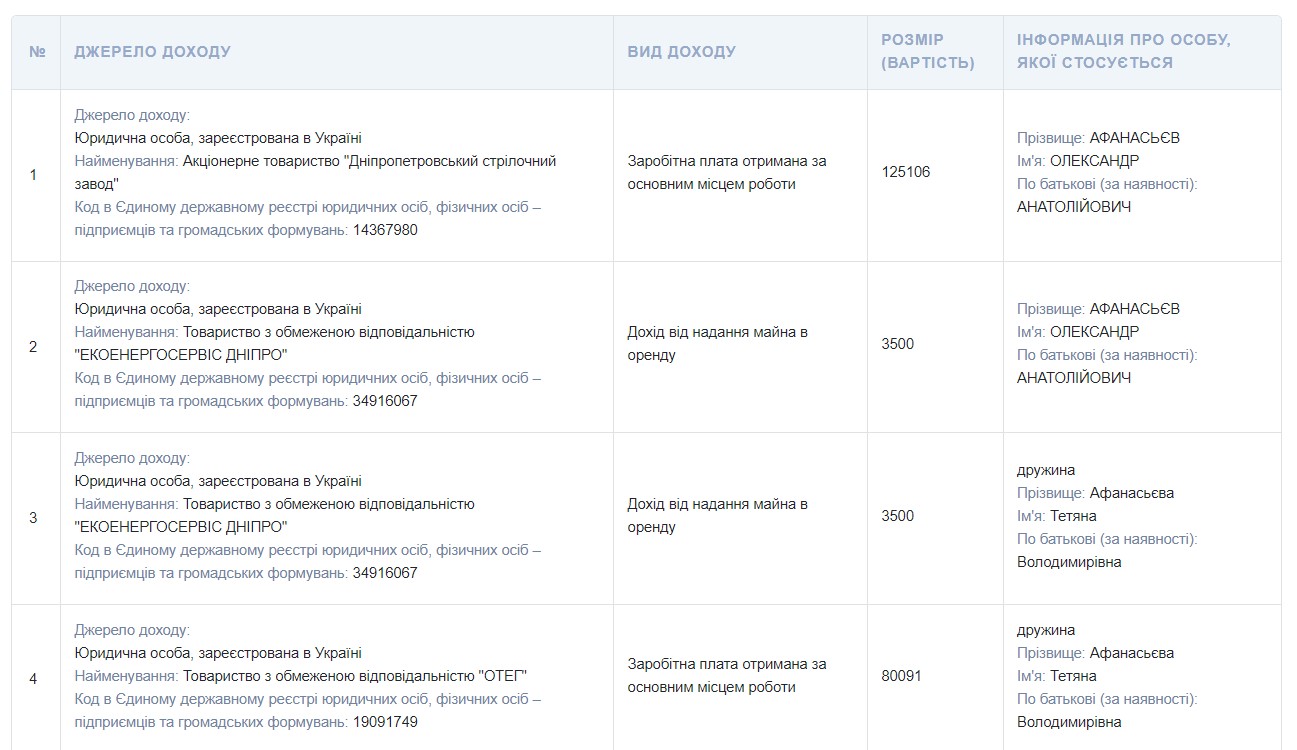This screenshot has height=750, width=1297.
Task: Click registry code 14367980
Action: pyautogui.click(x=385, y=230)
